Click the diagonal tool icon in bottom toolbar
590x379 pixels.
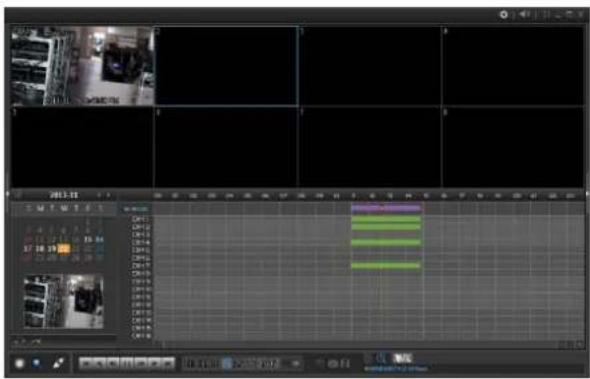pyautogui.click(x=58, y=363)
